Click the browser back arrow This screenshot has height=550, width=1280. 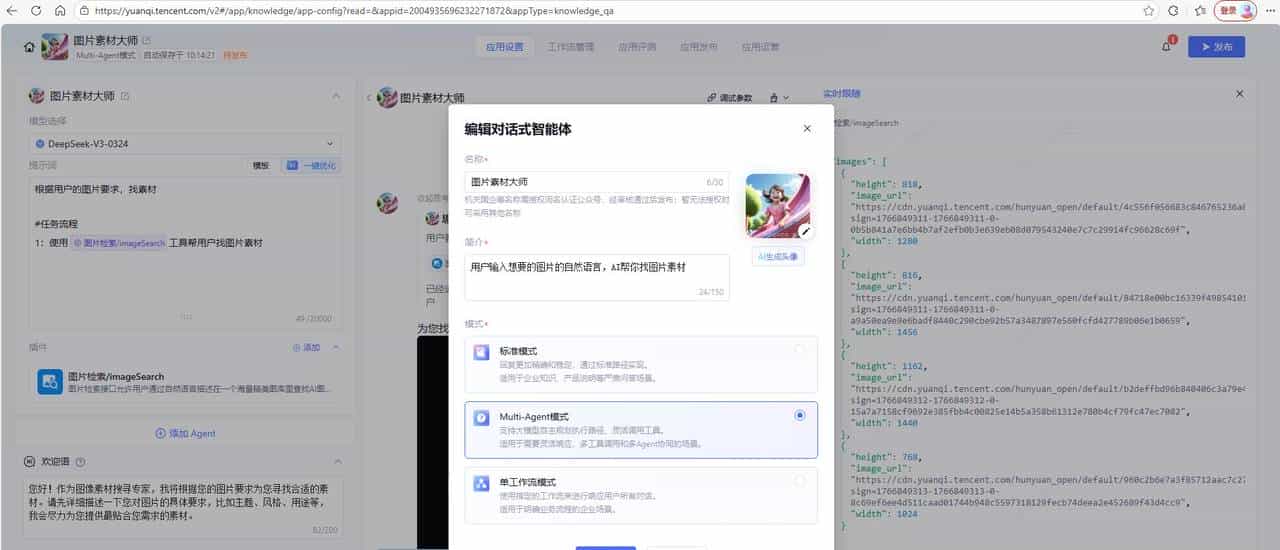(12, 10)
